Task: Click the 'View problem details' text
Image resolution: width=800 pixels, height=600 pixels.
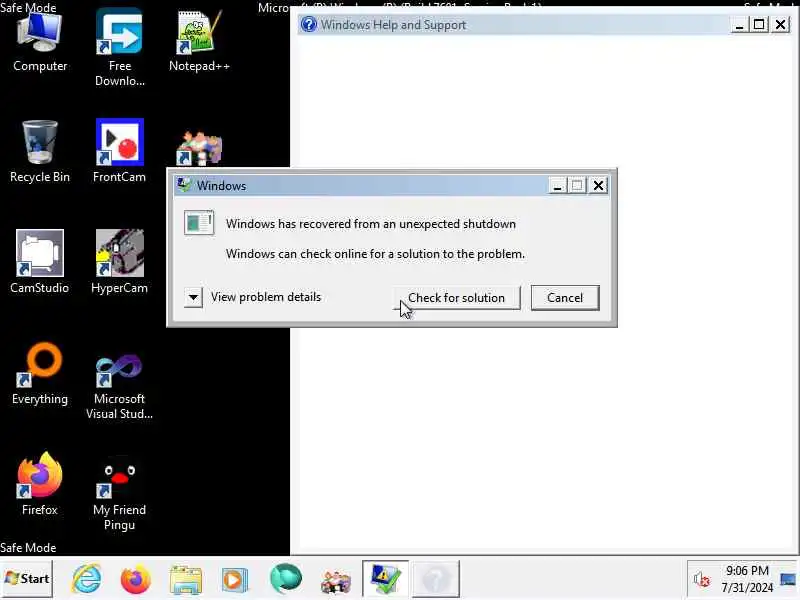Action: point(266,297)
